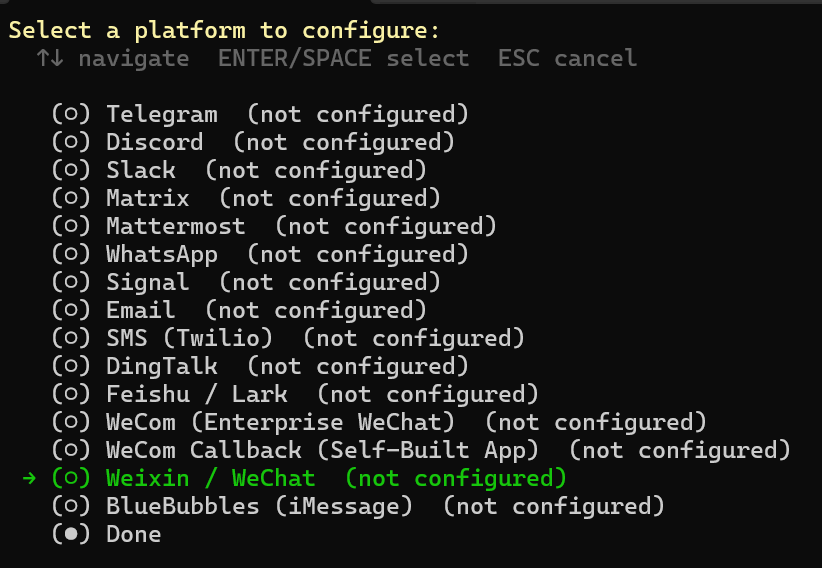Toggle the Weixin / WeChat radio button

tap(71, 478)
